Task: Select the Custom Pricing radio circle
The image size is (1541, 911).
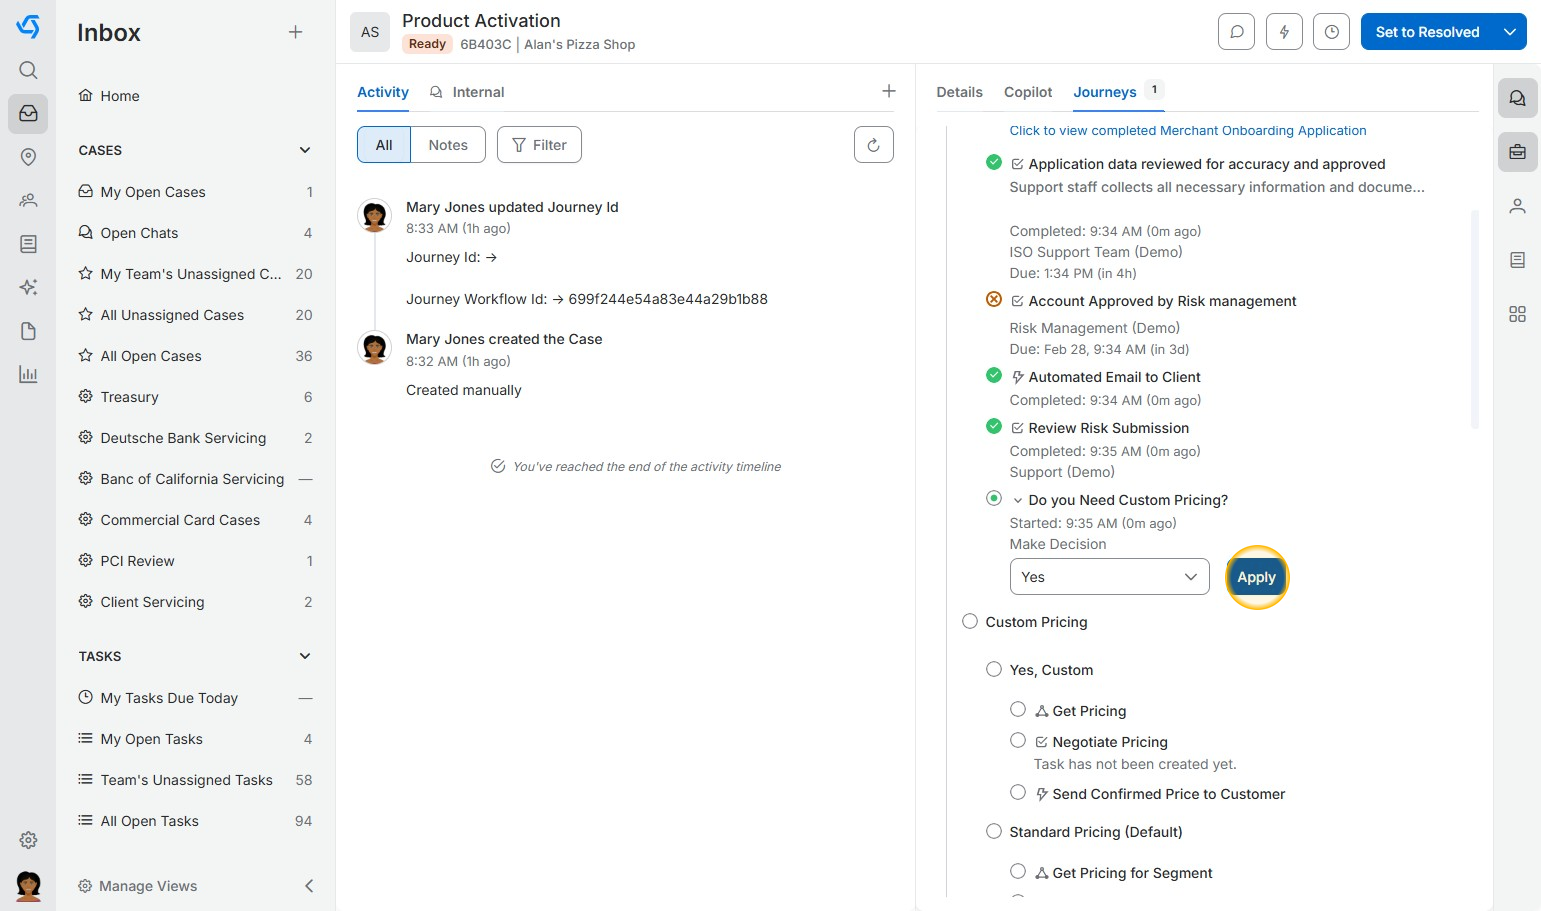Action: [970, 622]
